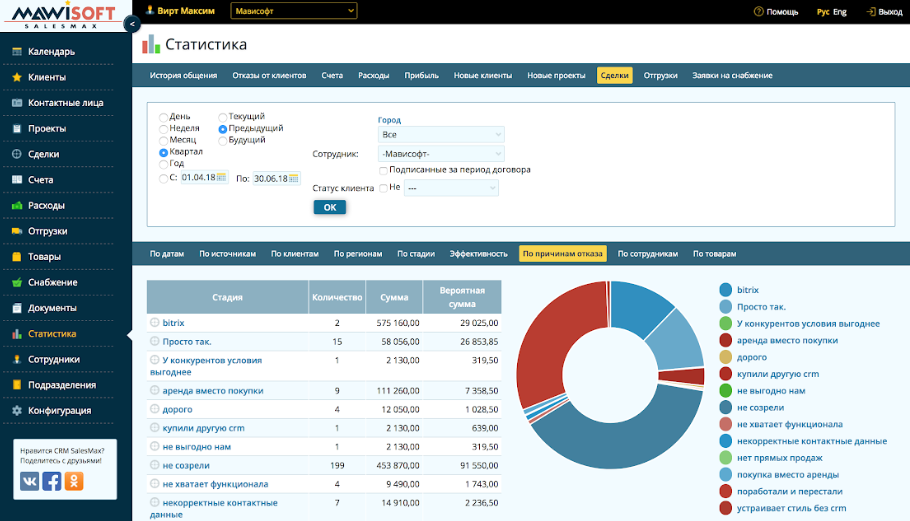This screenshot has height=521, width=910.
Task: Click the купили другую crm table link
Action: pos(203,428)
